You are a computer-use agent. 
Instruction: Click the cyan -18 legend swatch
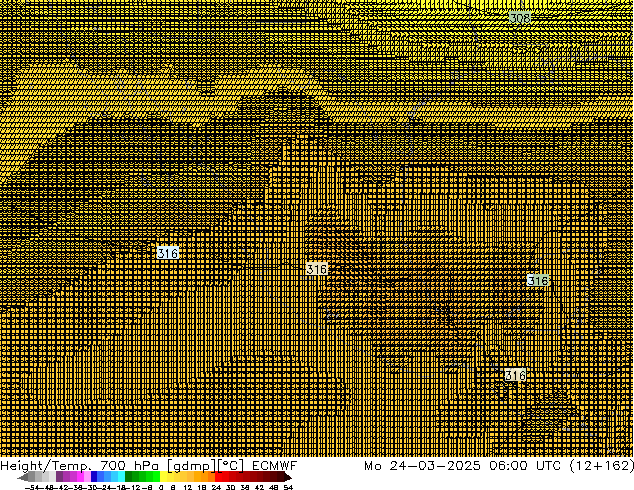click(x=121, y=476)
